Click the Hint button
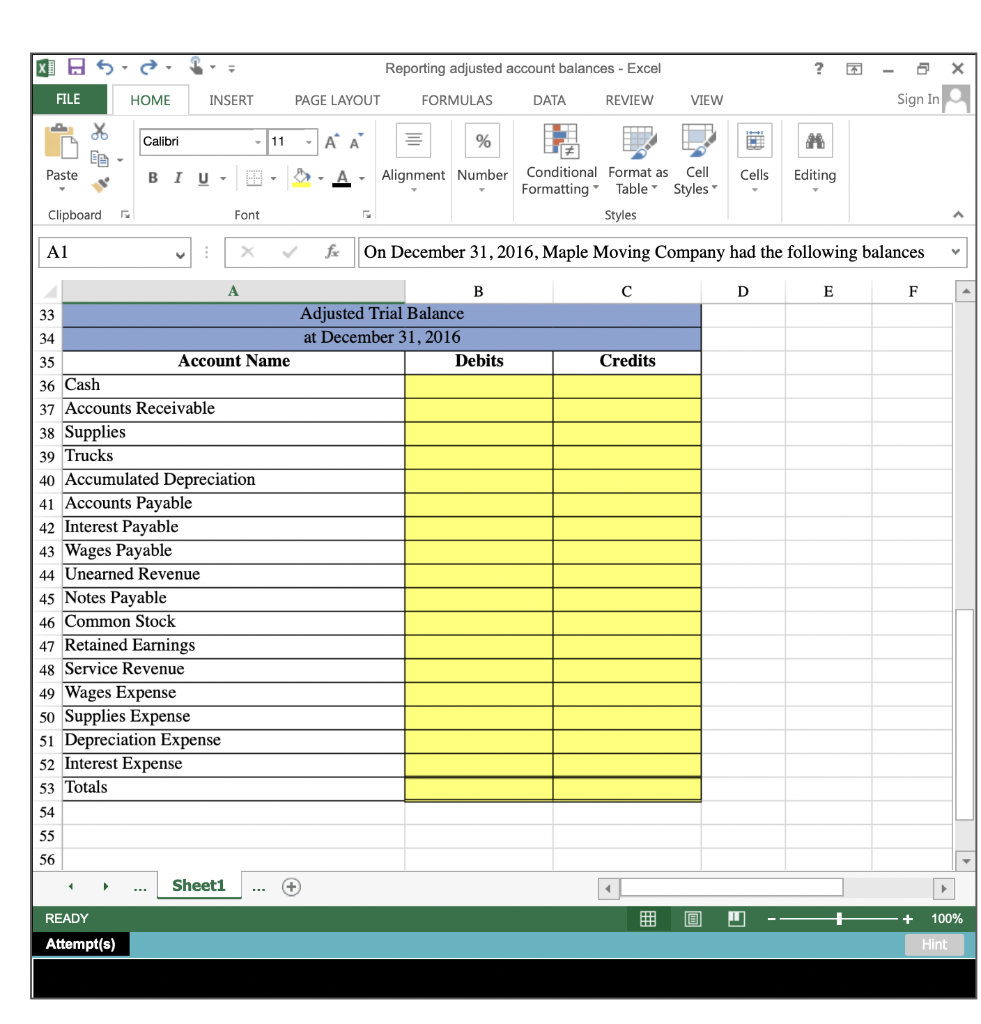Image resolution: width=981 pixels, height=1024 pixels. tap(933, 944)
